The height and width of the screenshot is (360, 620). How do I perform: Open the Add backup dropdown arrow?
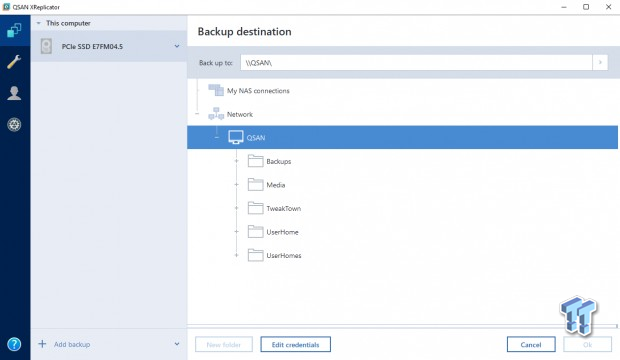coord(177,344)
